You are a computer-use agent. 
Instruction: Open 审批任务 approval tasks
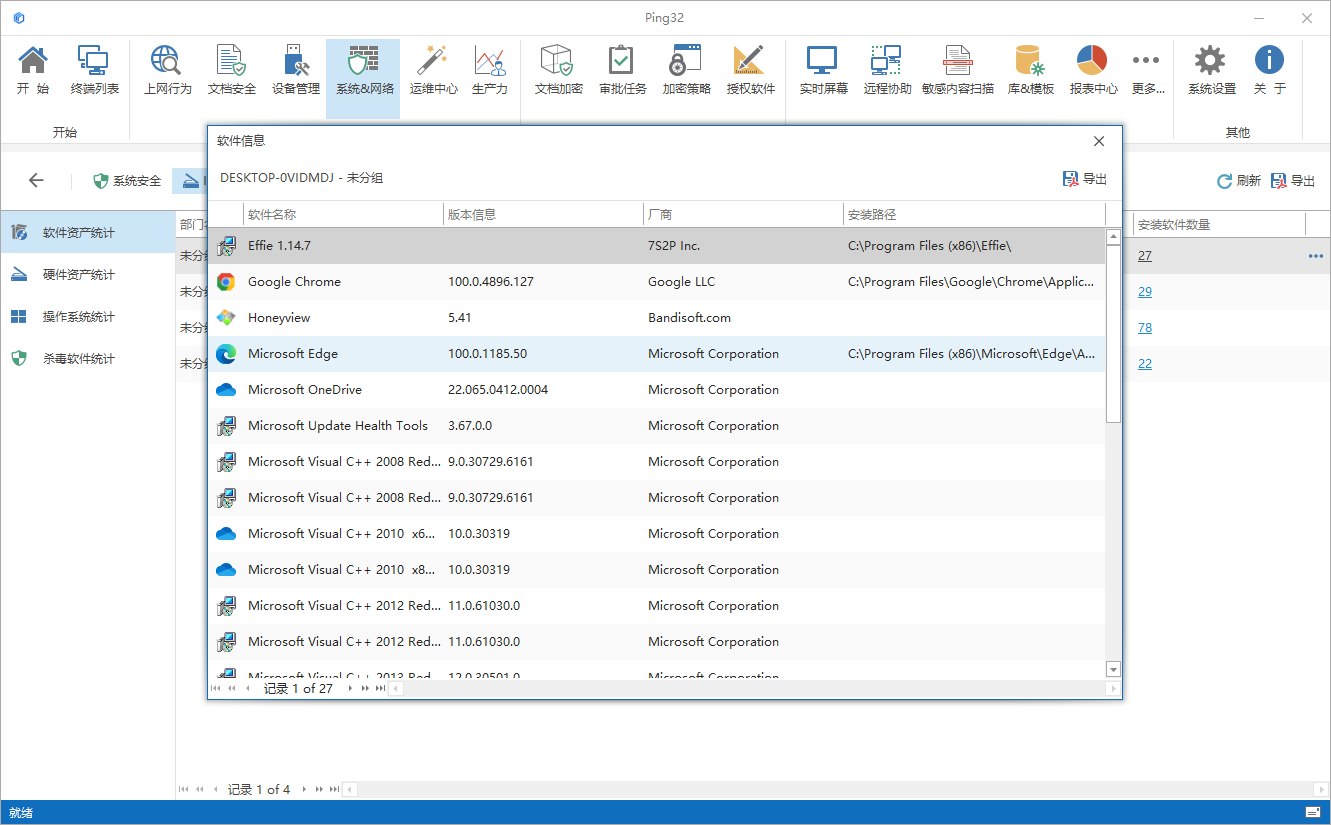point(622,70)
